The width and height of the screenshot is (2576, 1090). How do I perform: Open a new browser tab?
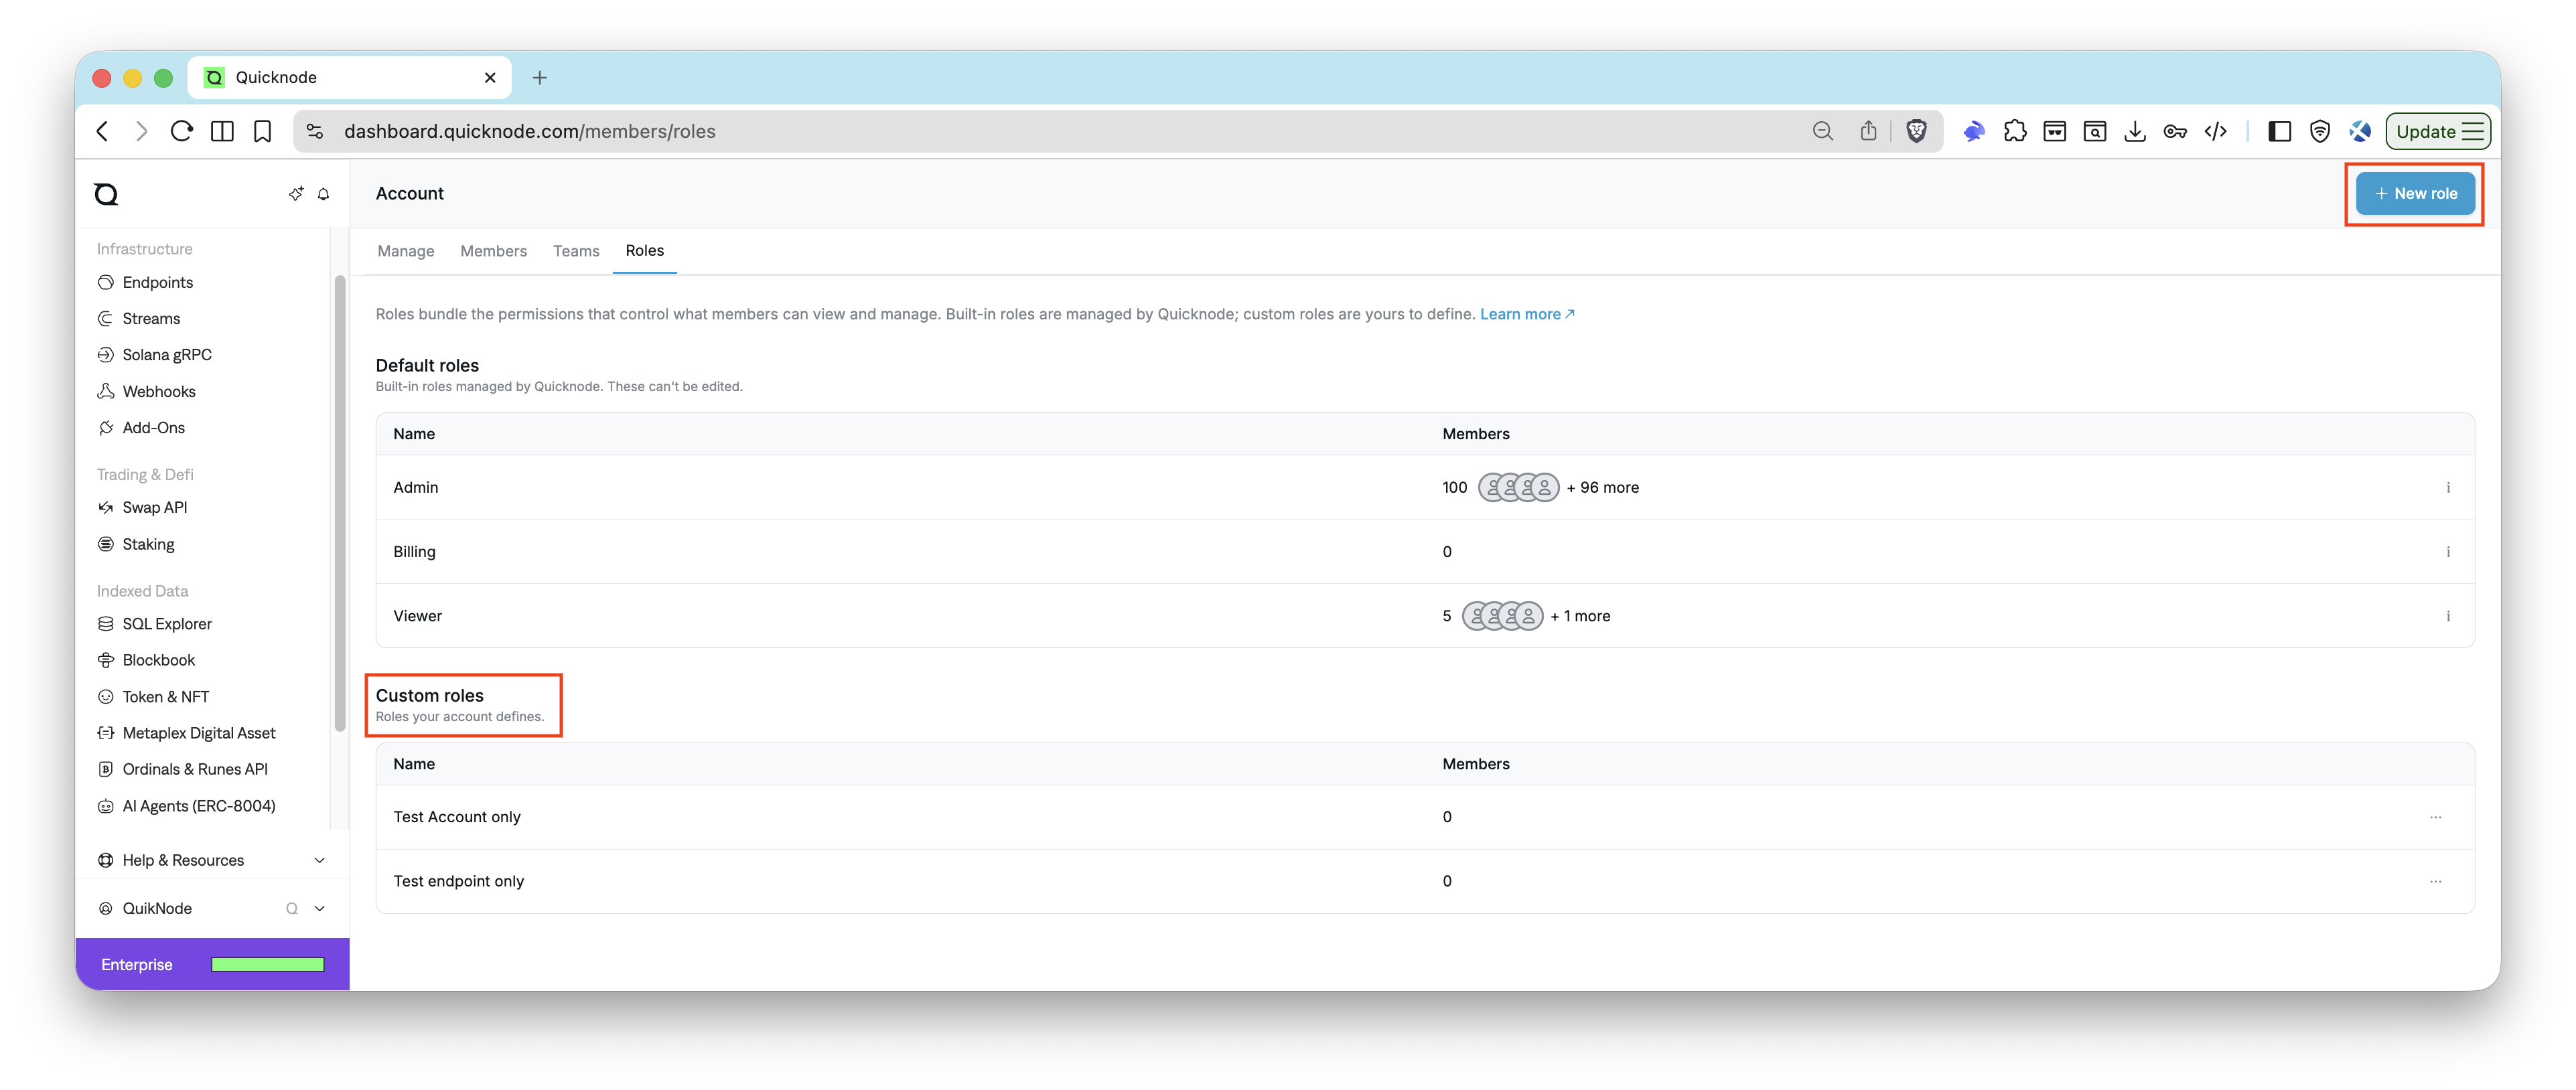[539, 78]
